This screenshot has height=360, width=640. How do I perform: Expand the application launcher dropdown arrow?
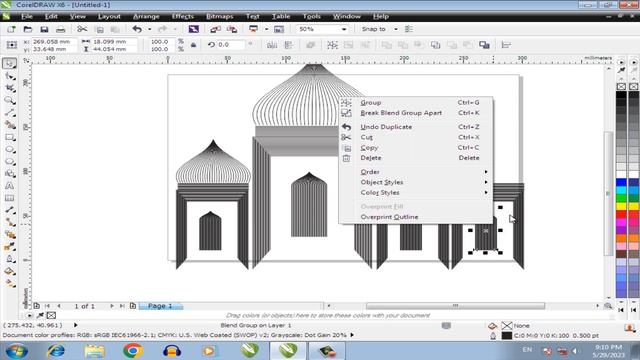(x=267, y=29)
